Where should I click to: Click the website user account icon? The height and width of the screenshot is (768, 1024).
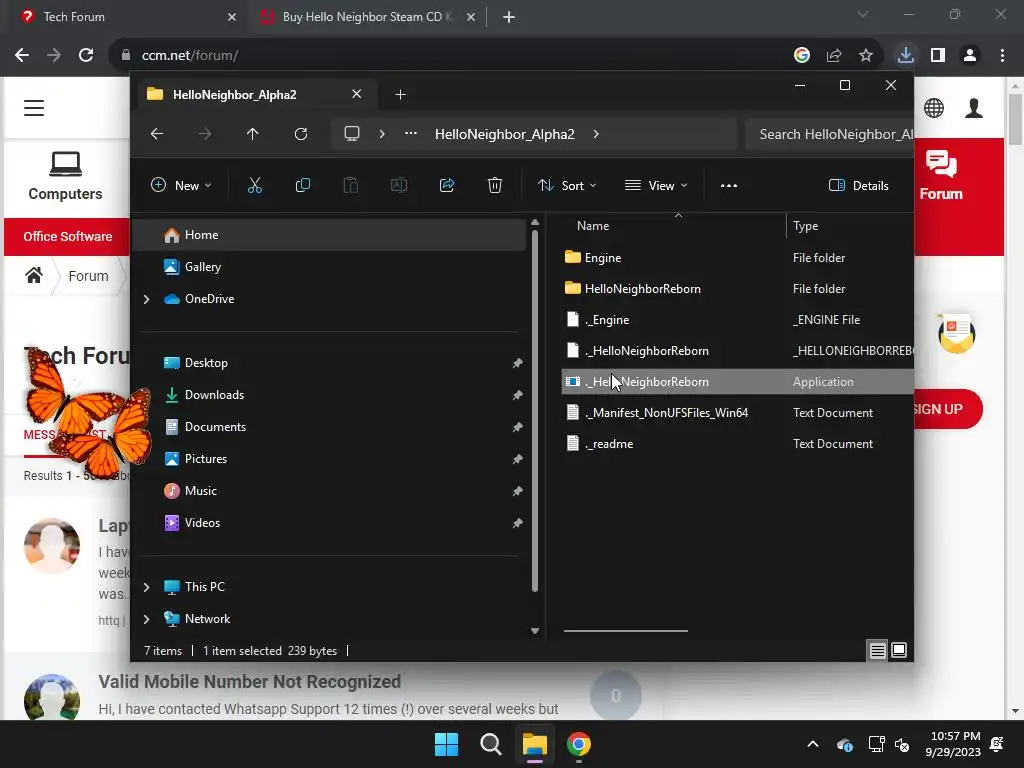tap(974, 108)
